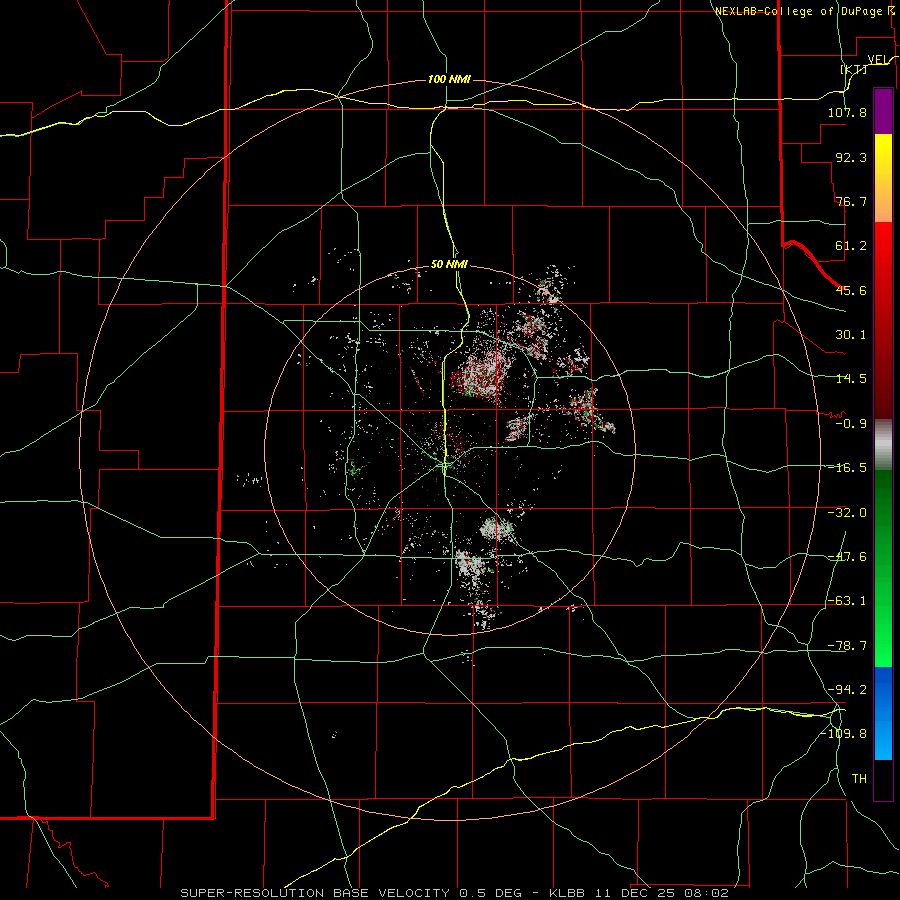This screenshot has height=900, width=900.
Task: Click "SUPER-RESOLUTION BASE VELOCITY" in the footer caption
Action: point(315,893)
